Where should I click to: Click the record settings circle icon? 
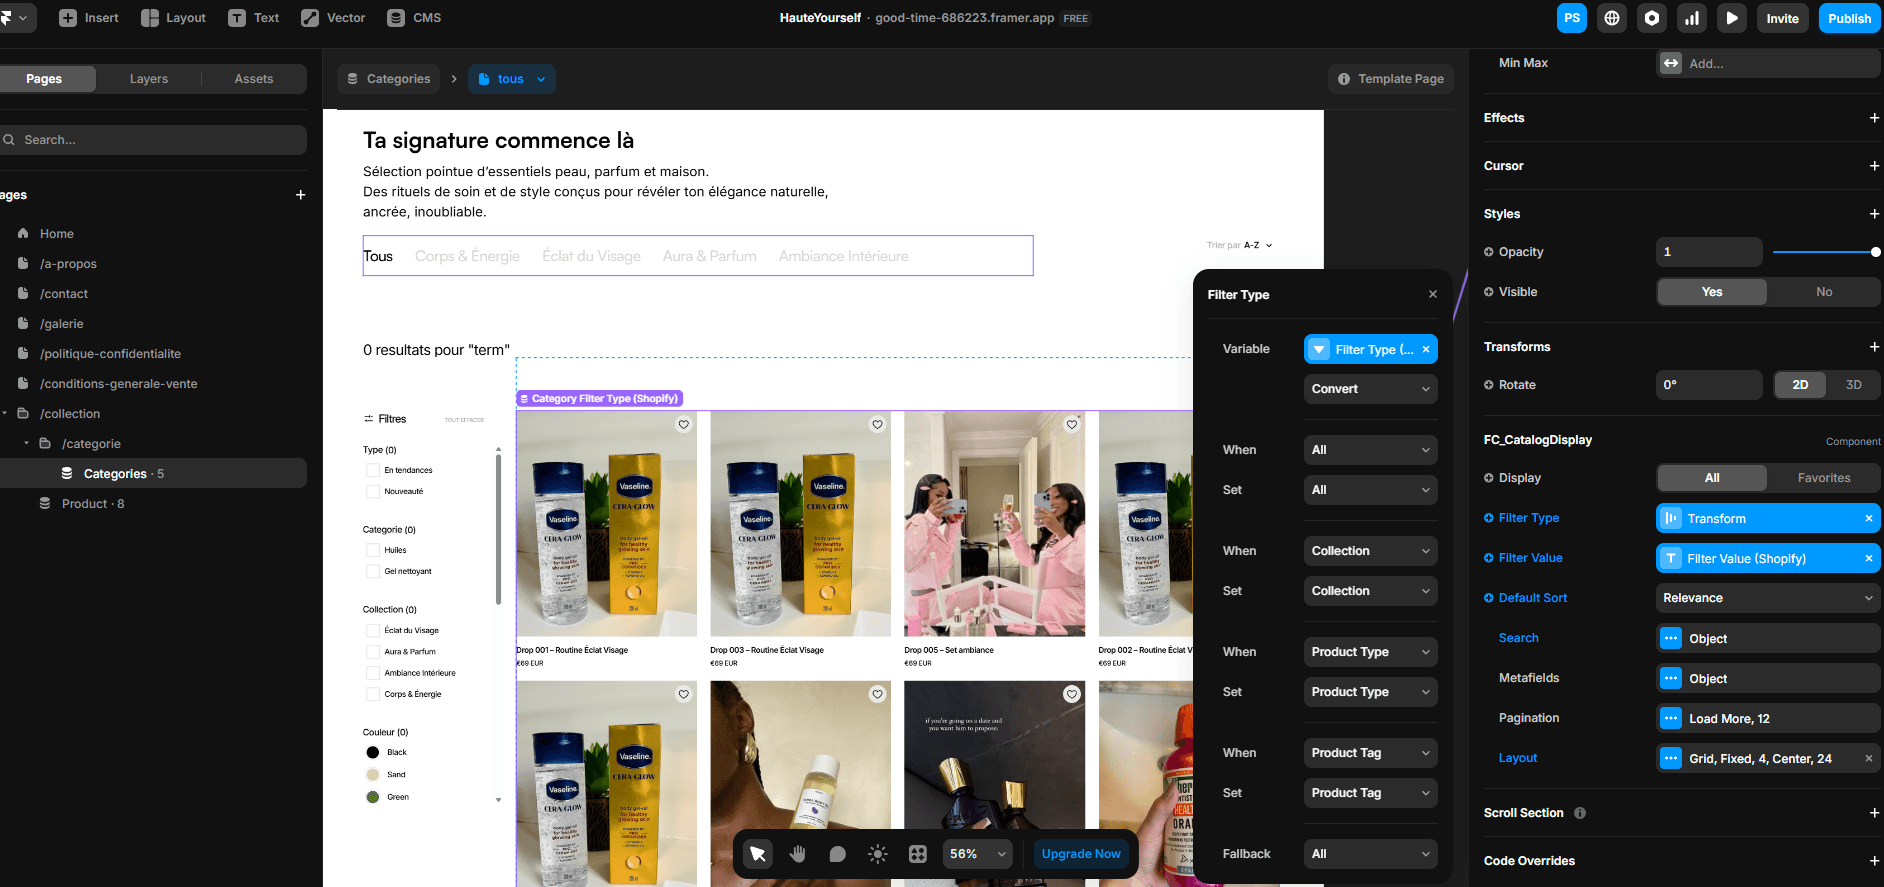click(x=1652, y=18)
